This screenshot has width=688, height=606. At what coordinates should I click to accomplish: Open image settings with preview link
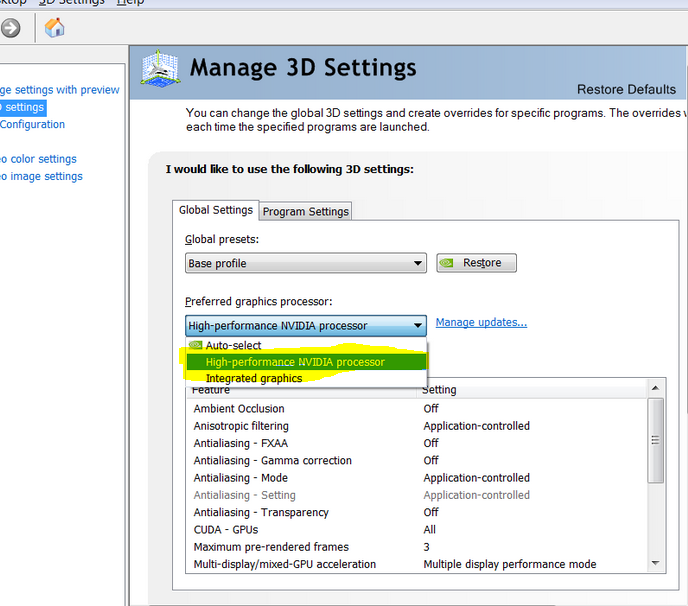pyautogui.click(x=60, y=90)
